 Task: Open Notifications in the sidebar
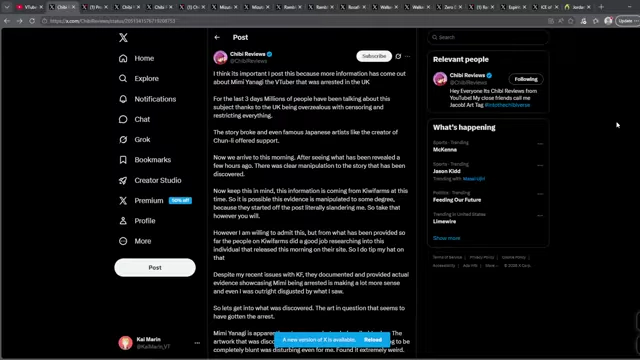click(147, 99)
